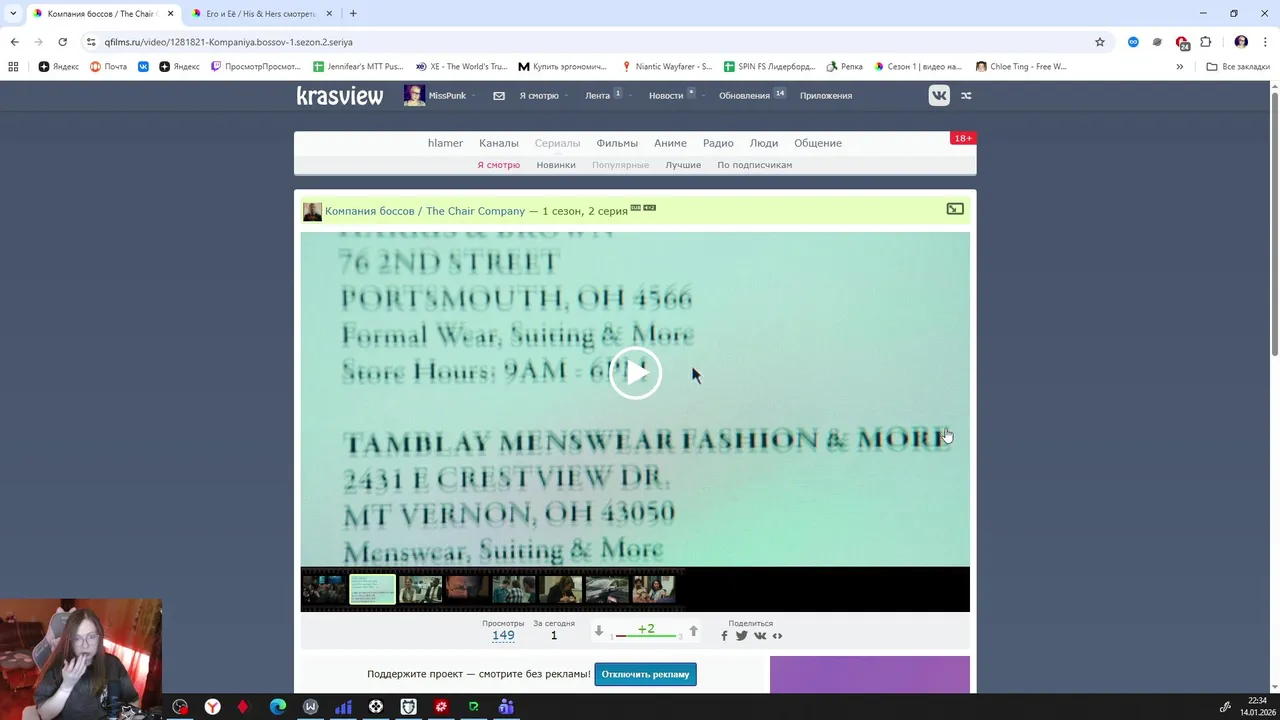Open Microsoft Edge from taskbar

278,707
